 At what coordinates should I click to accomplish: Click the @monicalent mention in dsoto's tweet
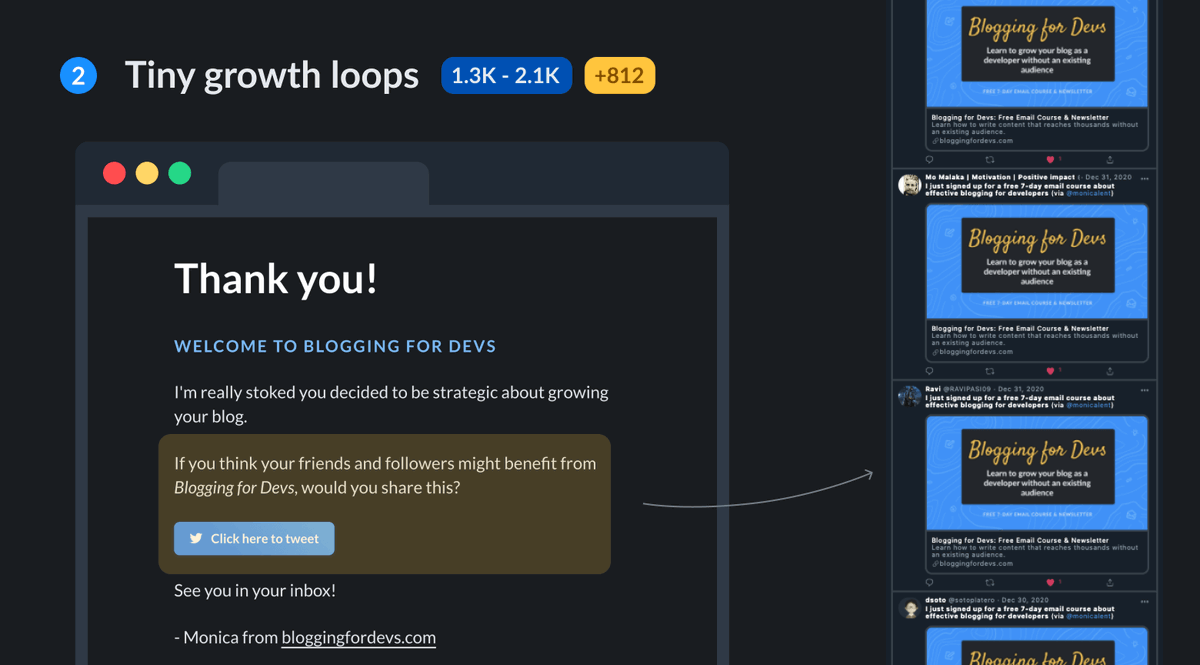coord(1089,616)
